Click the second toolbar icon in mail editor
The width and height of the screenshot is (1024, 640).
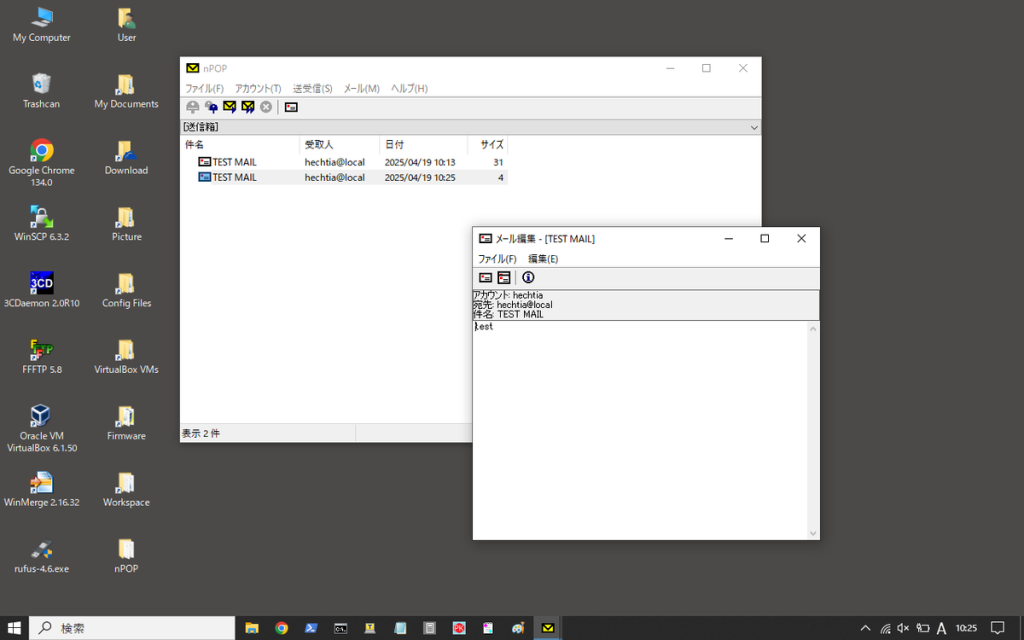(503, 277)
